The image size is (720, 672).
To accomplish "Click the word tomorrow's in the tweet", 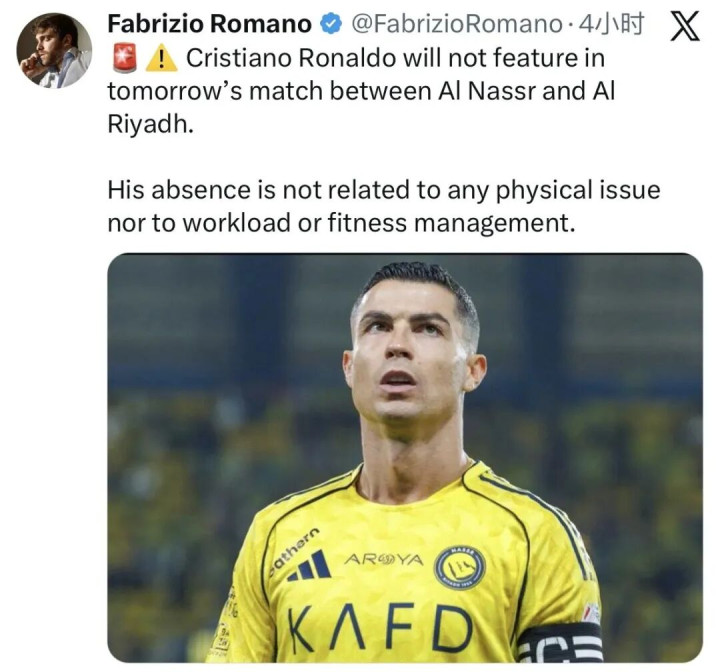I will click(174, 91).
